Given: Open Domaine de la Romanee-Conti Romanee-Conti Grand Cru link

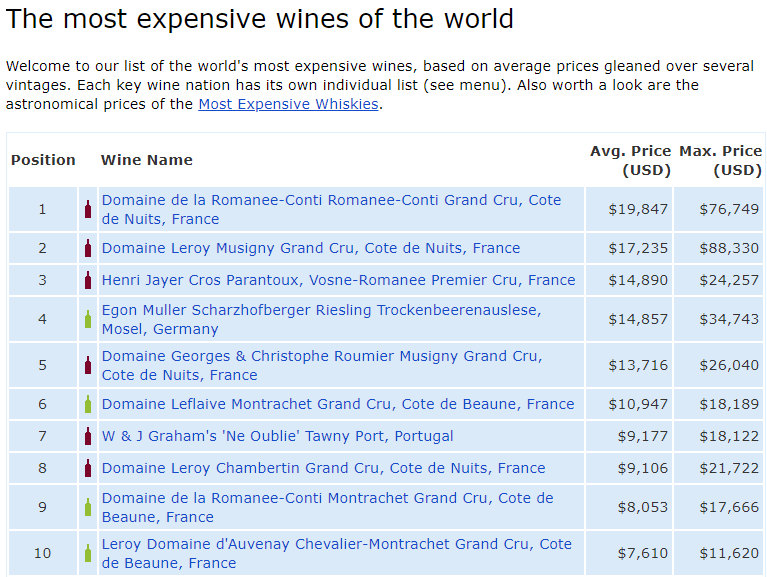Looking at the screenshot, I should pos(331,209).
